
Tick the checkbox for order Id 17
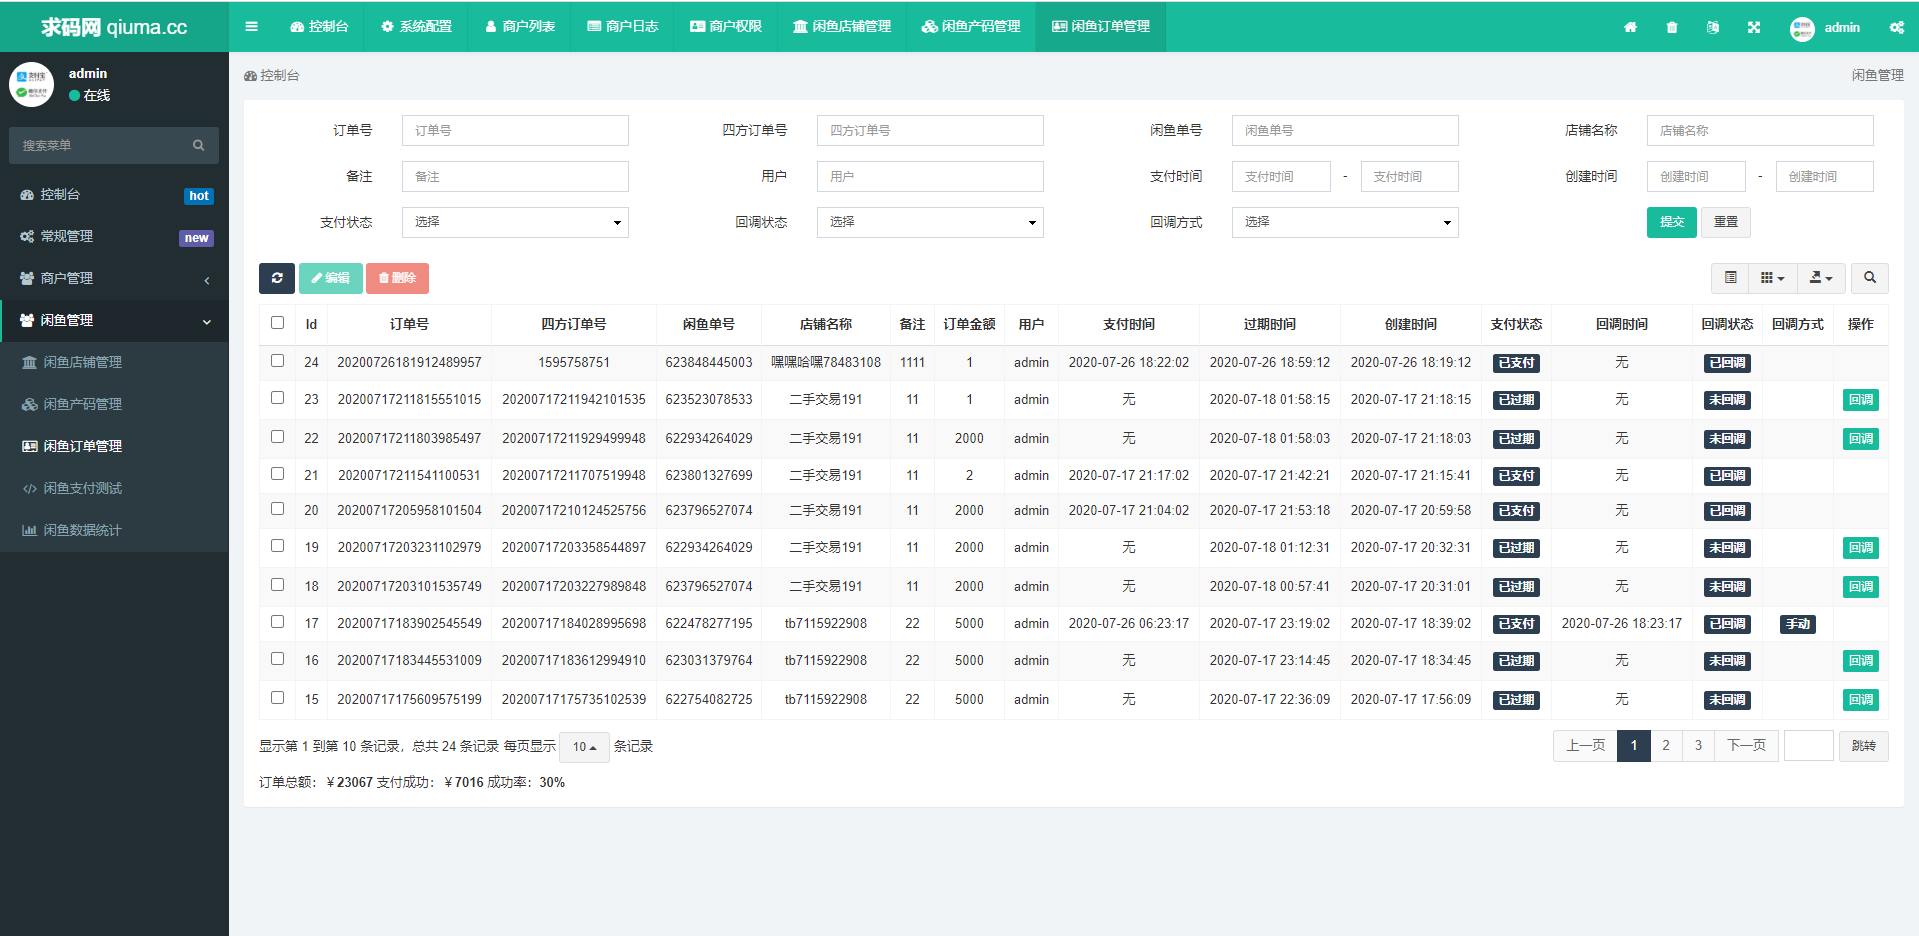coord(277,622)
